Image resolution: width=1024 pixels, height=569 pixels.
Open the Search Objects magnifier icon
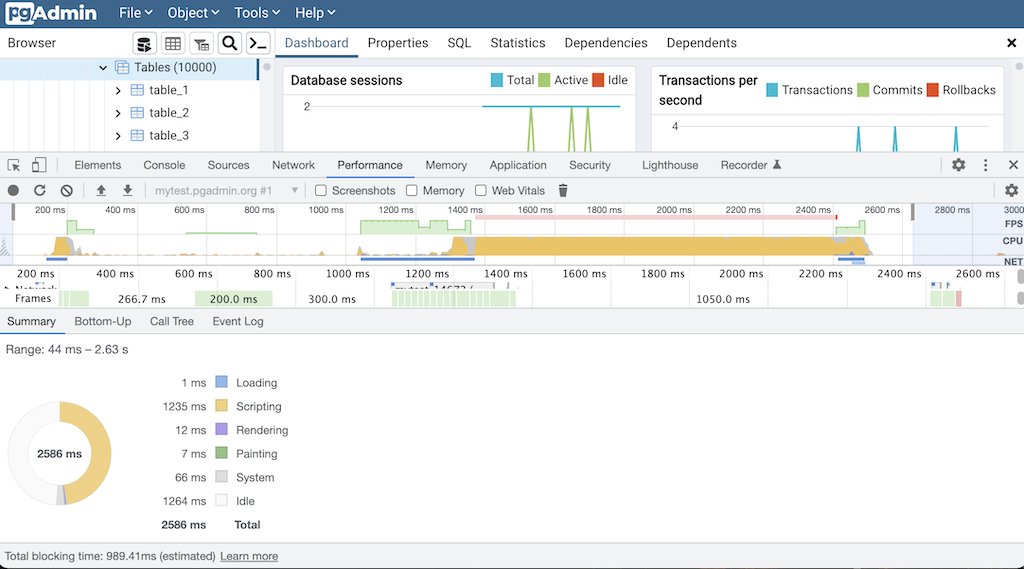(x=230, y=43)
